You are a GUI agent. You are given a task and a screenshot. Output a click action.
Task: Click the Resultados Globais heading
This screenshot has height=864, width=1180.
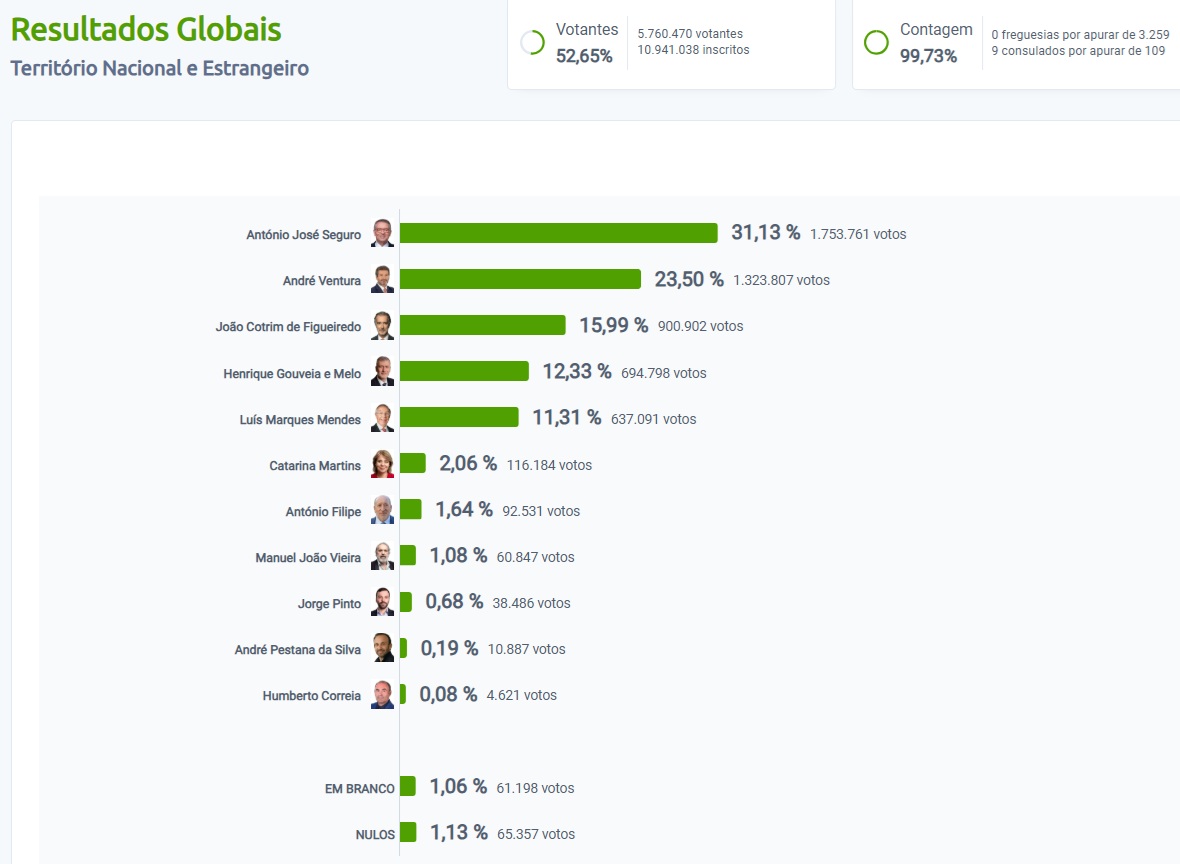tap(146, 30)
